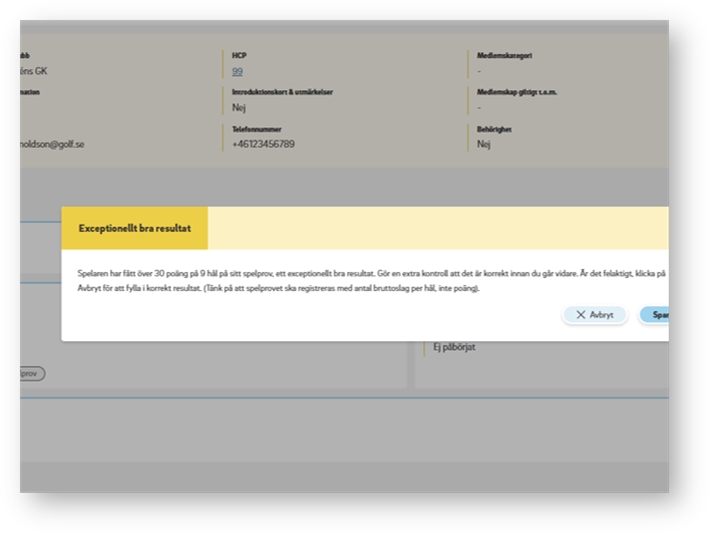Viewport: 710px width, 534px height.
Task: Click the golf.se email address
Action: tap(52, 144)
